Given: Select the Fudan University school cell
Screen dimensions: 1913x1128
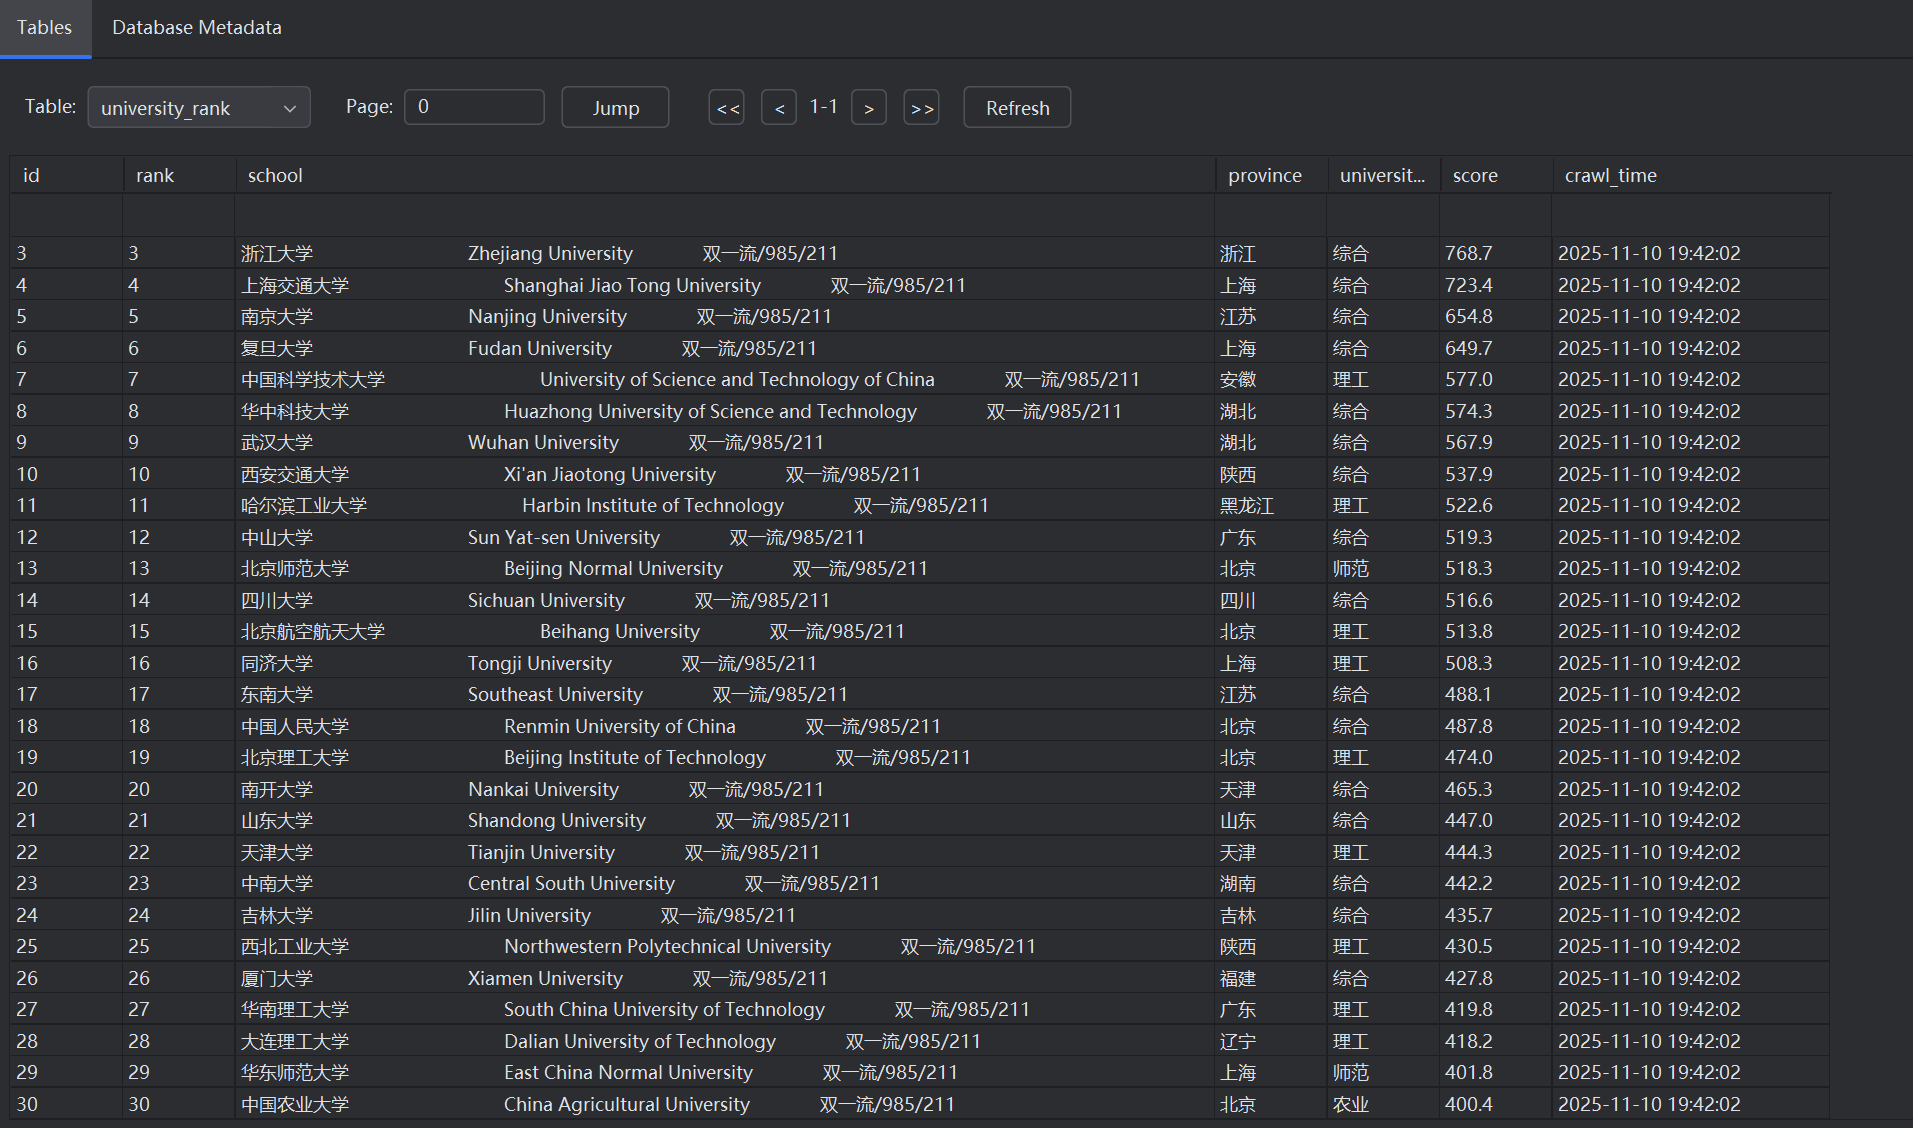Looking at the screenshot, I should tap(725, 348).
